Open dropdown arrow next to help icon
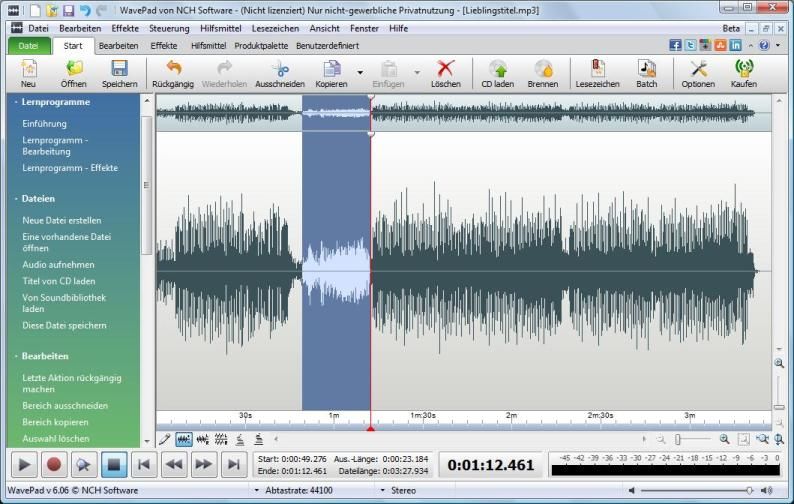 coord(778,45)
